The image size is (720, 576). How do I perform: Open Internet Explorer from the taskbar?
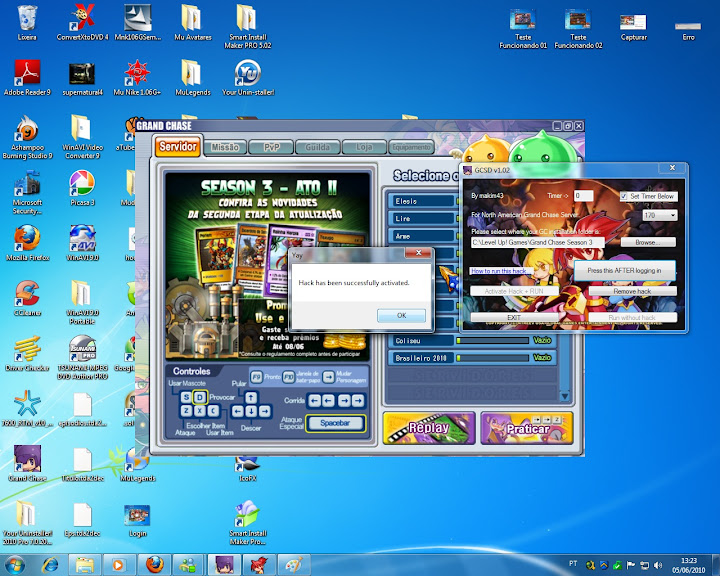50,565
